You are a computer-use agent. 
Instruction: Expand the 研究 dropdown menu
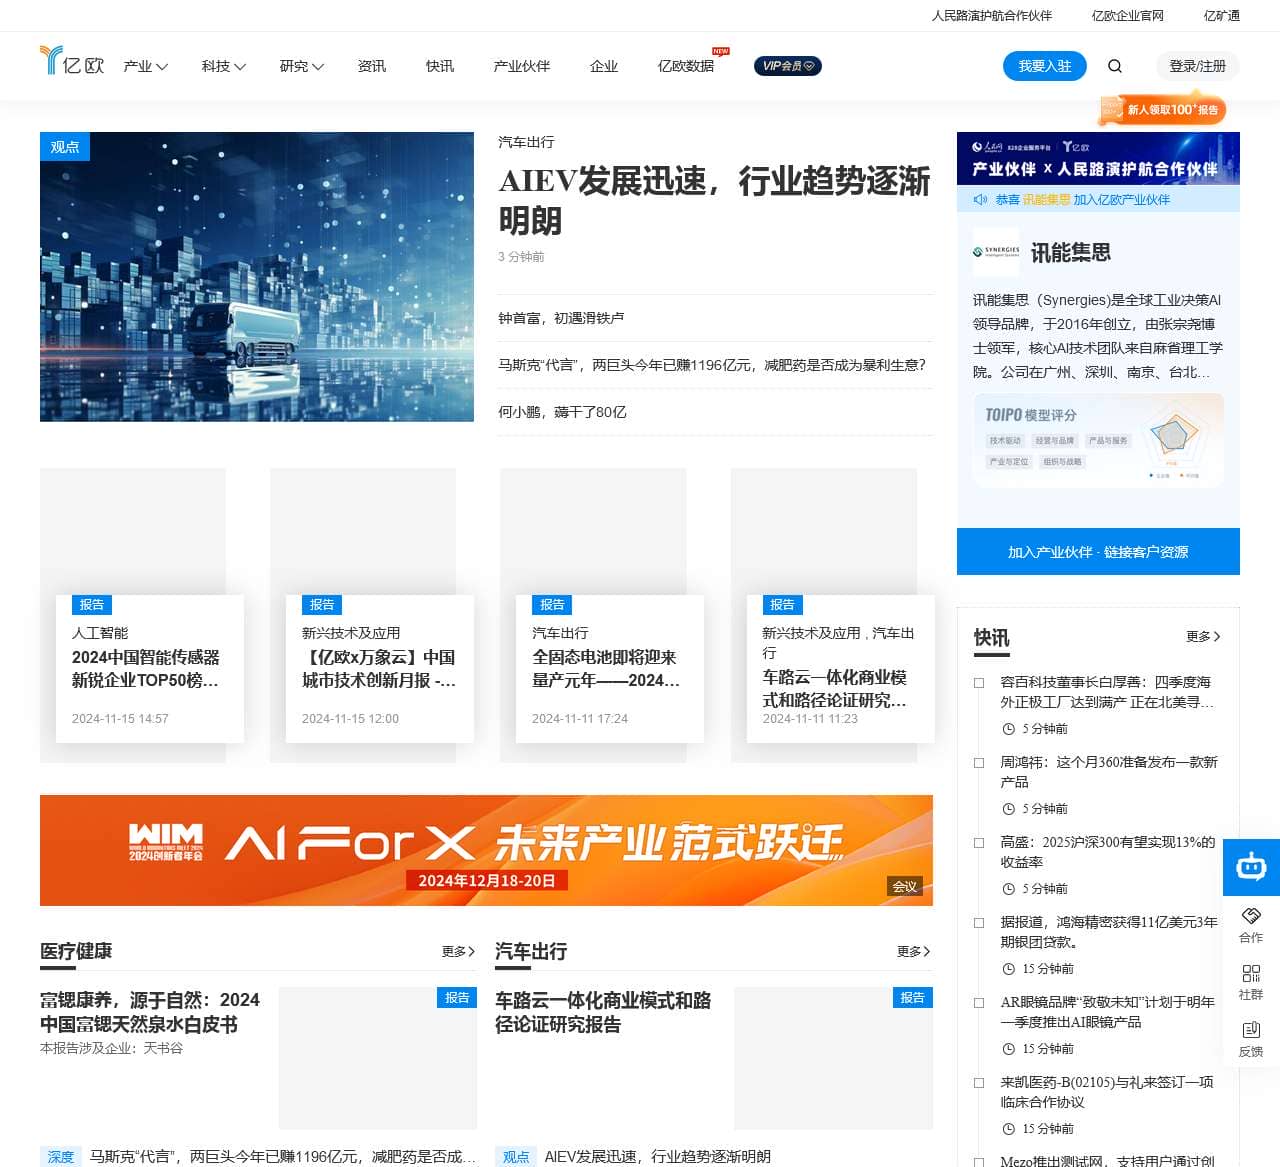click(x=302, y=66)
